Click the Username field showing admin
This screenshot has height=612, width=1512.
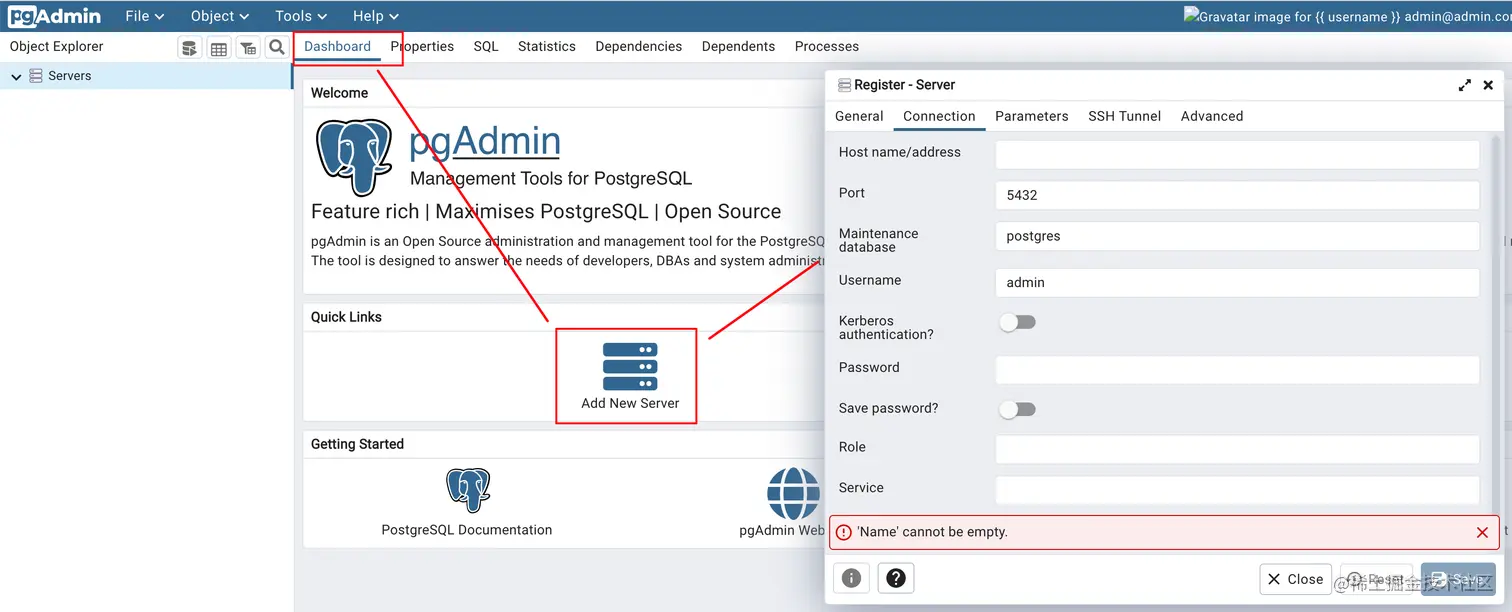tap(1237, 283)
